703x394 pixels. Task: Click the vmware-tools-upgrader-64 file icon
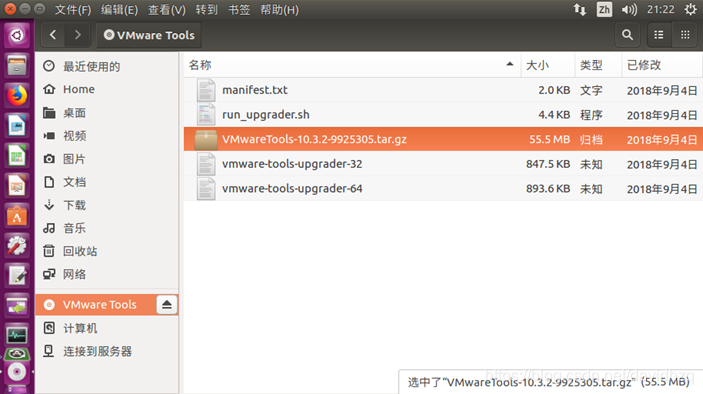click(206, 189)
